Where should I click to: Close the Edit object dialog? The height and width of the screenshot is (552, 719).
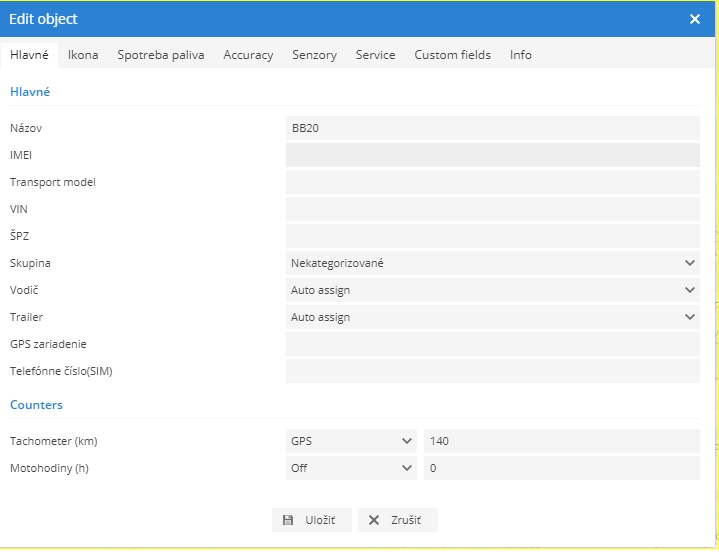click(695, 19)
